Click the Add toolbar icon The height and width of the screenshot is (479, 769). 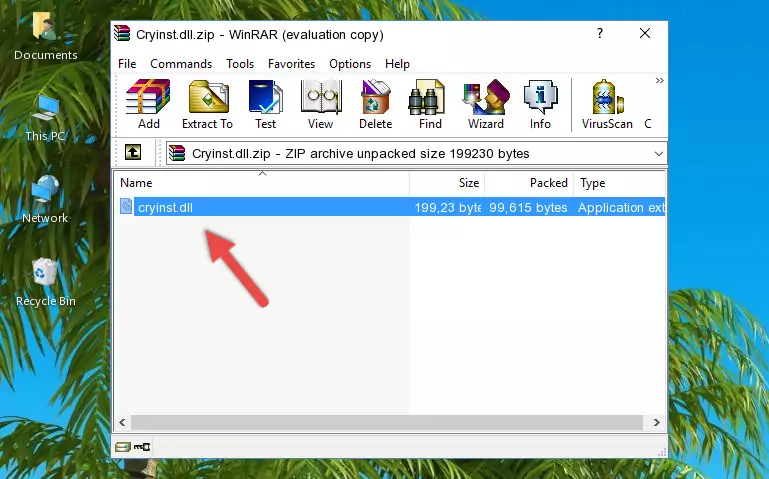148,104
